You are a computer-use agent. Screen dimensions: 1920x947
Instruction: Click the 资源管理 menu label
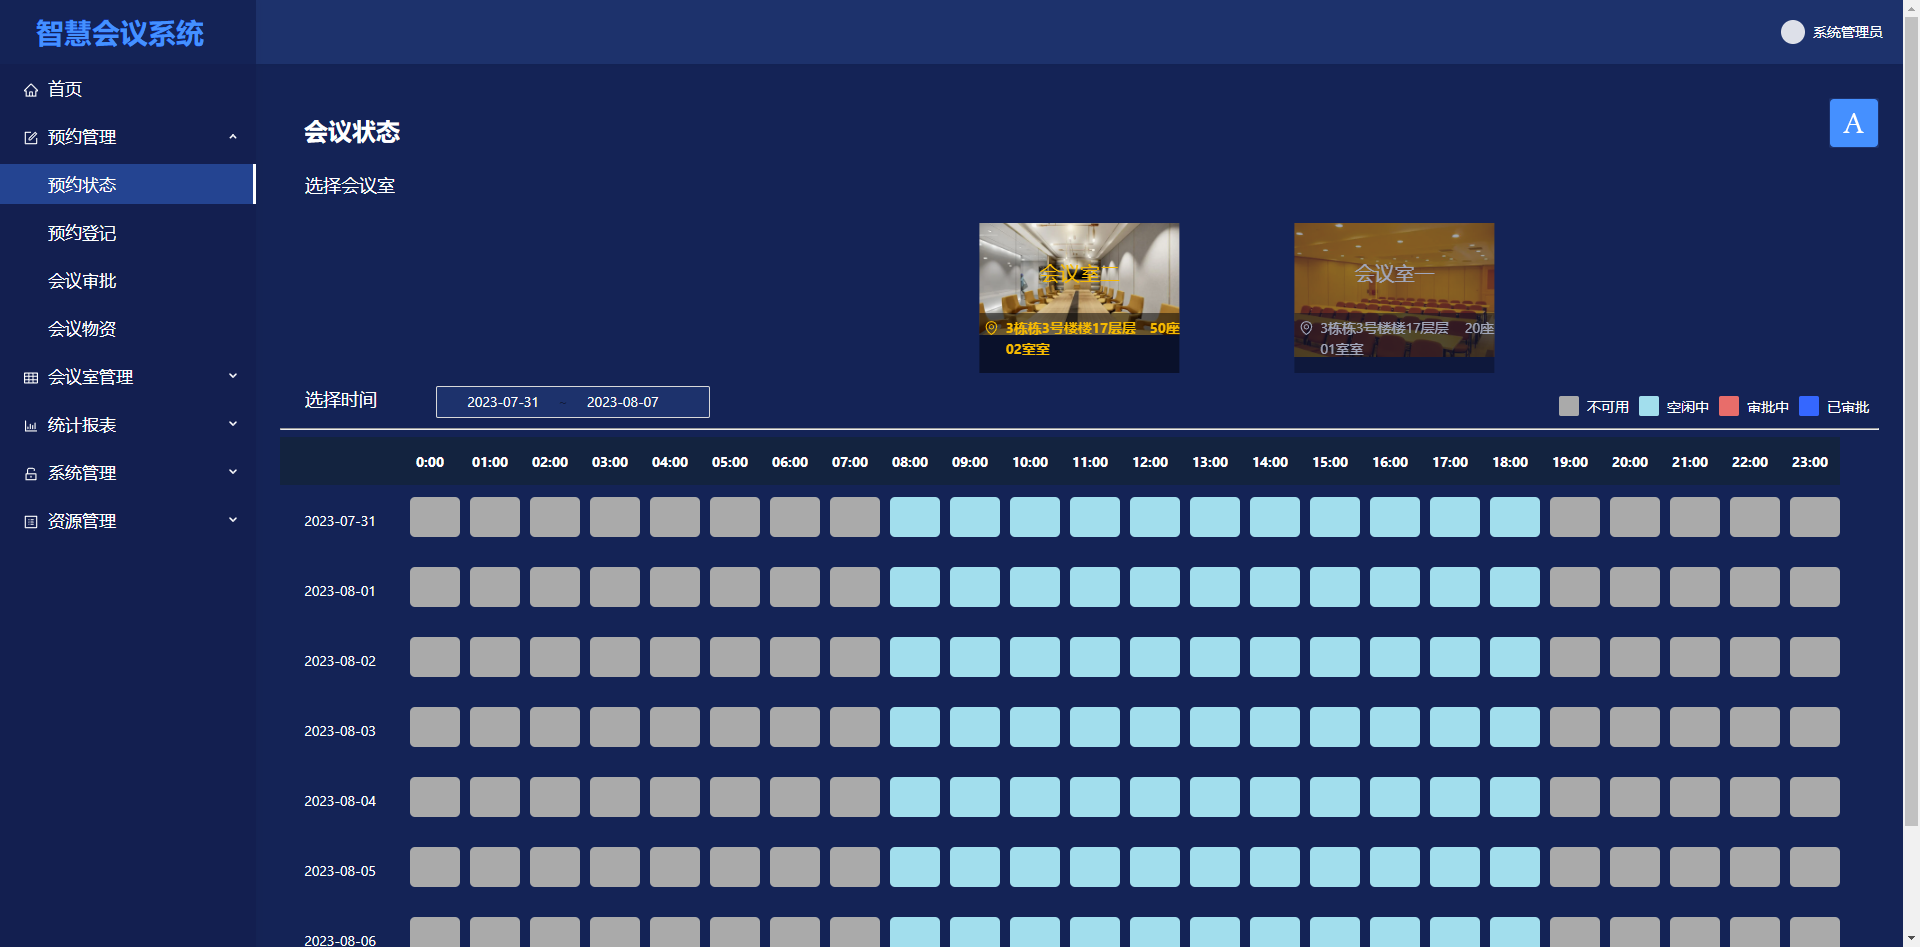[x=82, y=521]
